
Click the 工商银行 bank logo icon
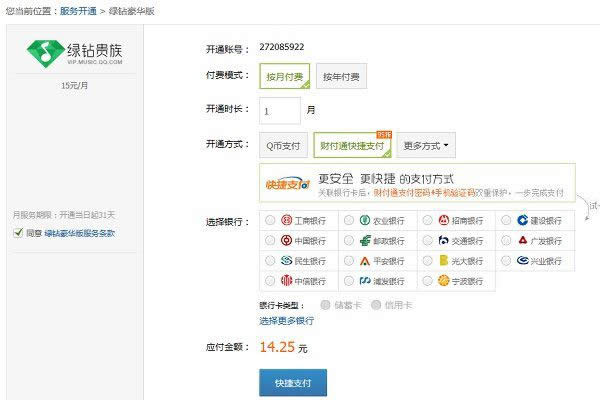pos(286,220)
